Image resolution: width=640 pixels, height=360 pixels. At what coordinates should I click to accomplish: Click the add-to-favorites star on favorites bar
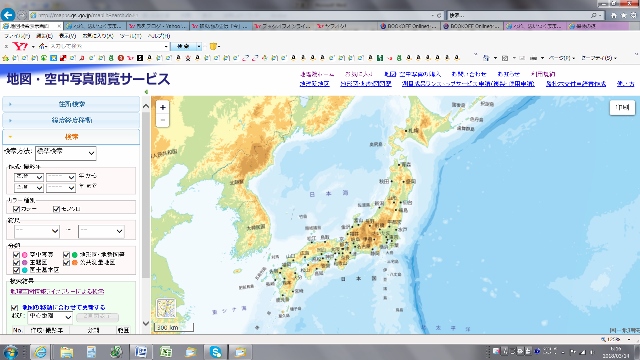point(6,58)
